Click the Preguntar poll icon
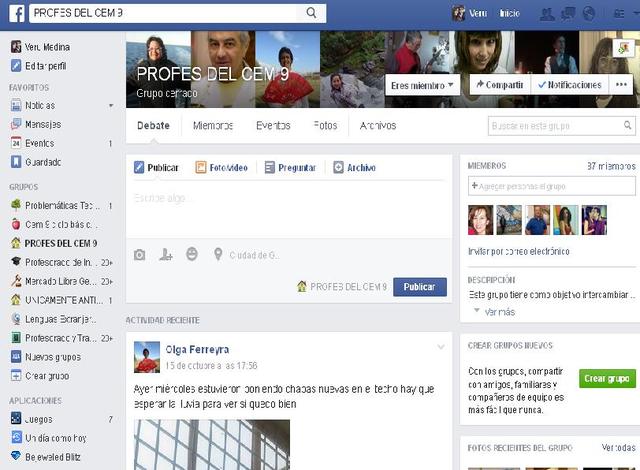 point(270,167)
